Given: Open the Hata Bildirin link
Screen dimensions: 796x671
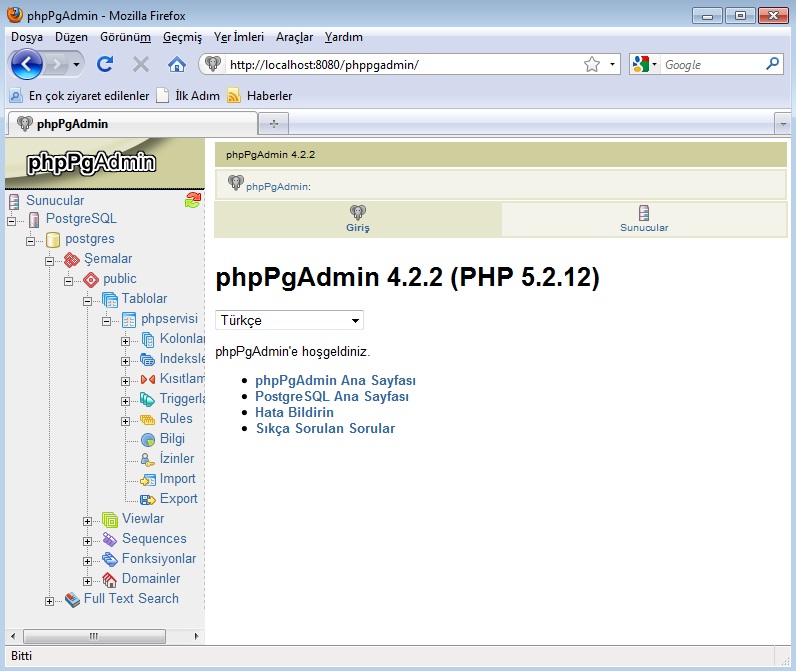Looking at the screenshot, I should [x=294, y=412].
